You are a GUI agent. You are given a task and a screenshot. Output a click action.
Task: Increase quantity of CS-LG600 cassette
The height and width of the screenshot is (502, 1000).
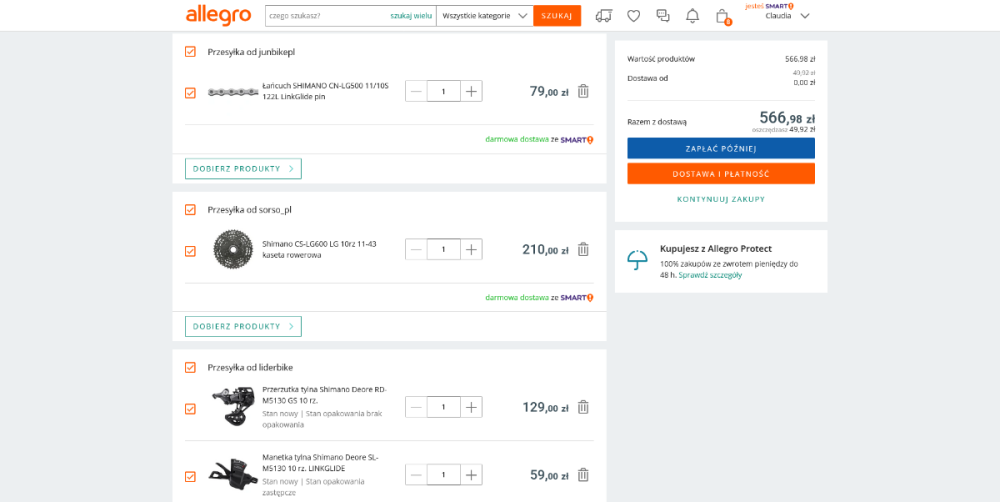tap(471, 249)
